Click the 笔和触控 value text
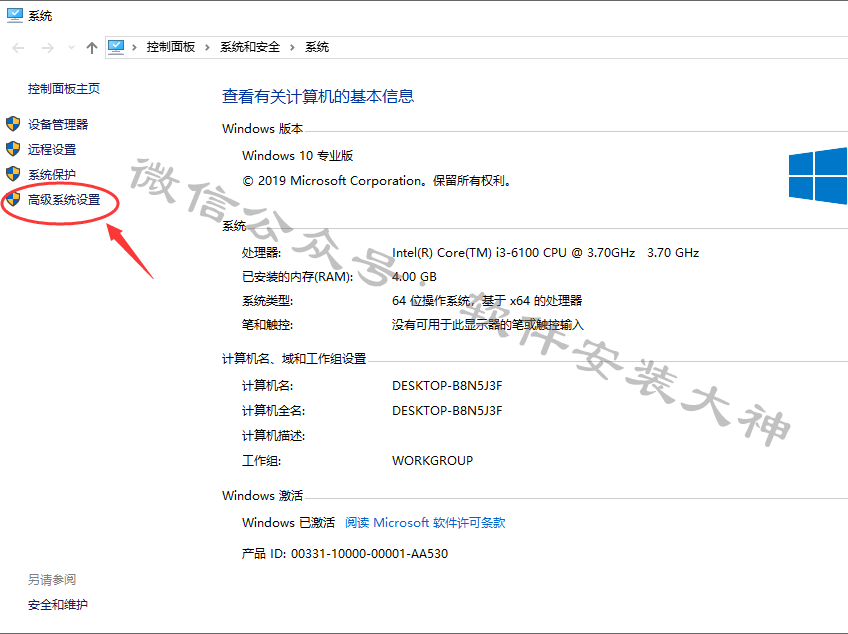Viewport: 848px width, 634px height. tap(488, 325)
